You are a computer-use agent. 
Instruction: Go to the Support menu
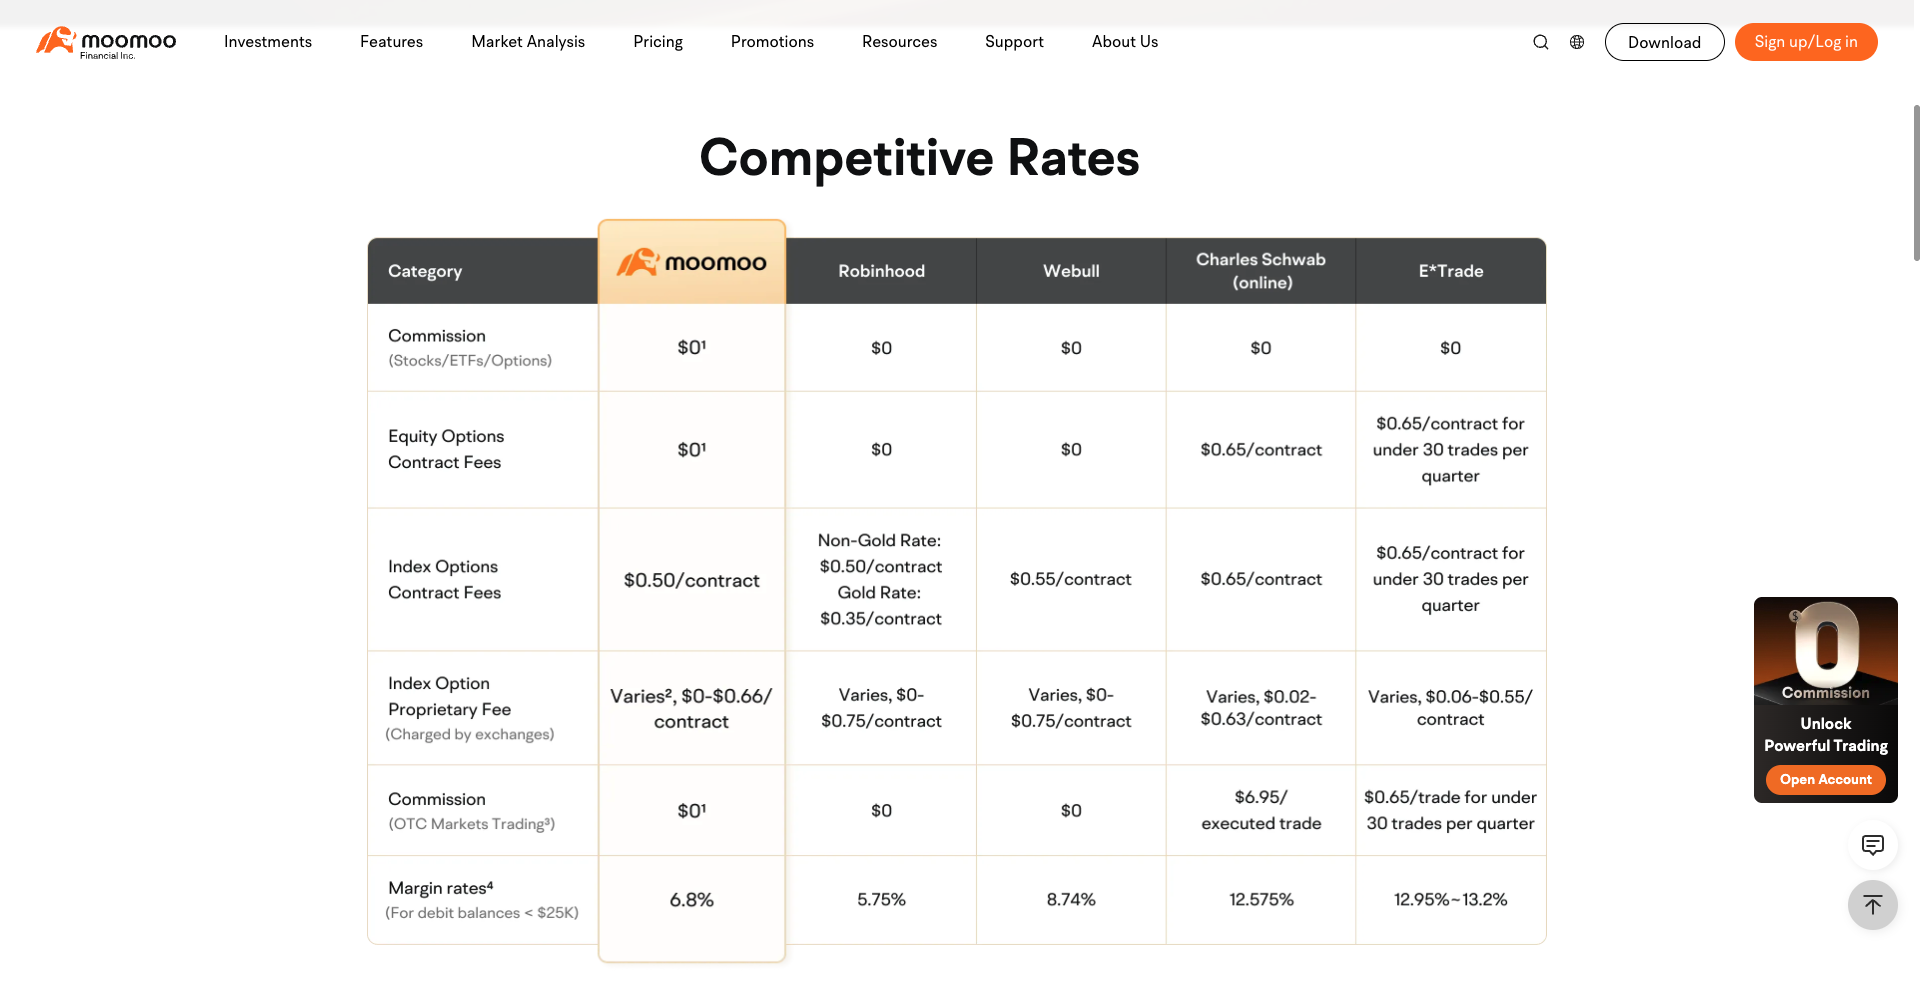[x=1014, y=42]
